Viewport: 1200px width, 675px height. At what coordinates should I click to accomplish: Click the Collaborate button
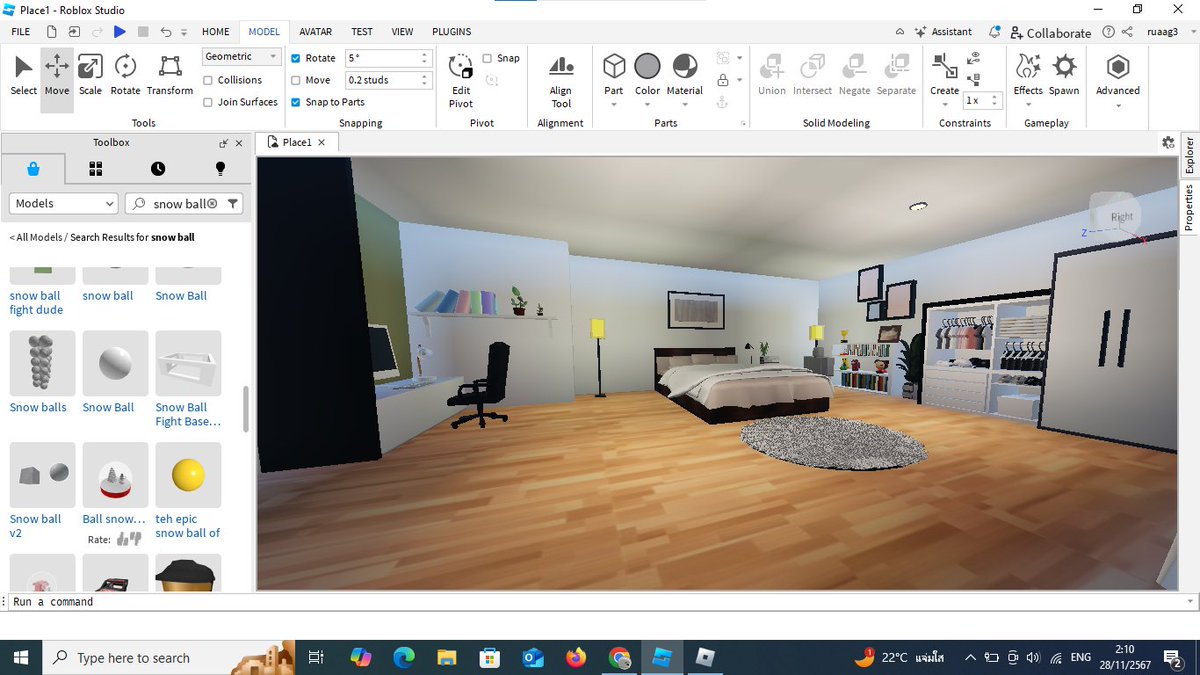tap(1050, 32)
